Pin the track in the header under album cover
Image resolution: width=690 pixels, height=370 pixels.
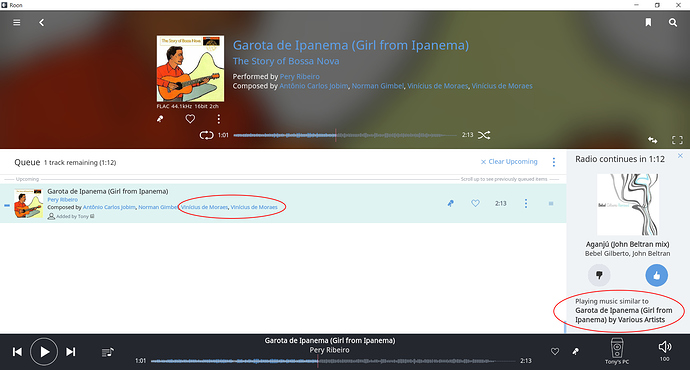coord(160,119)
